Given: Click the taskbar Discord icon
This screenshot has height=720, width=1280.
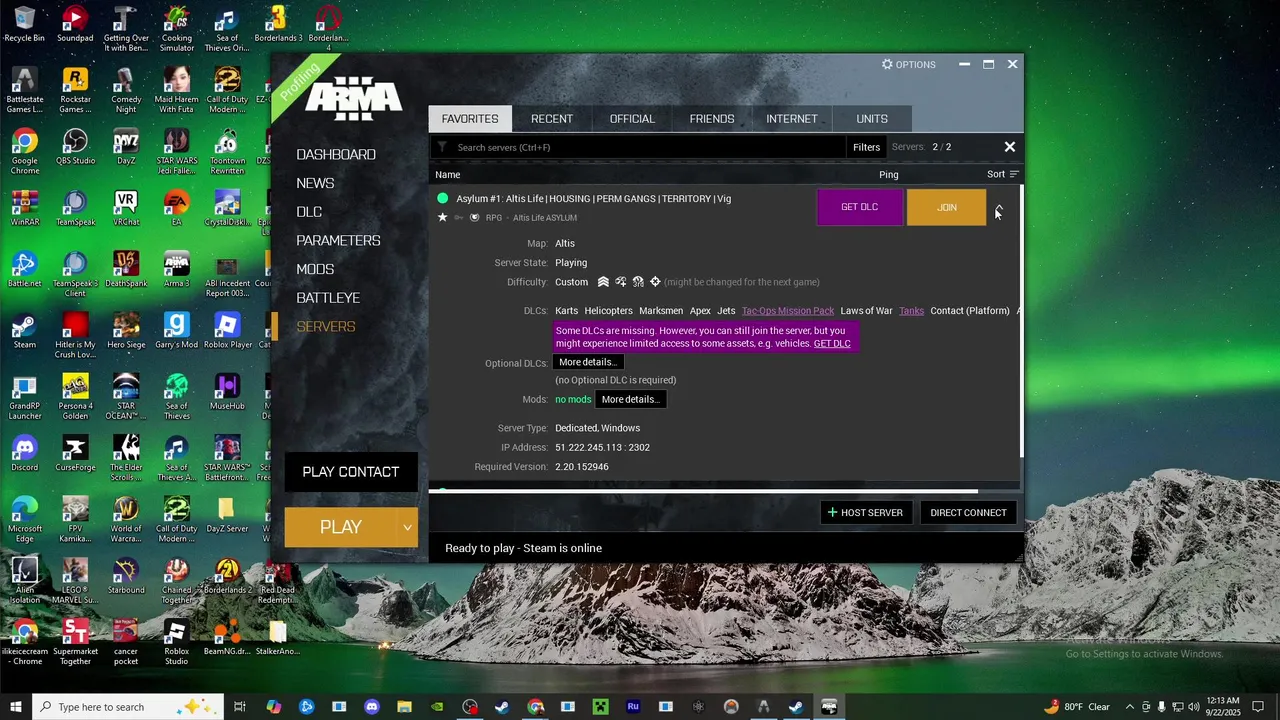Looking at the screenshot, I should click(x=372, y=707).
